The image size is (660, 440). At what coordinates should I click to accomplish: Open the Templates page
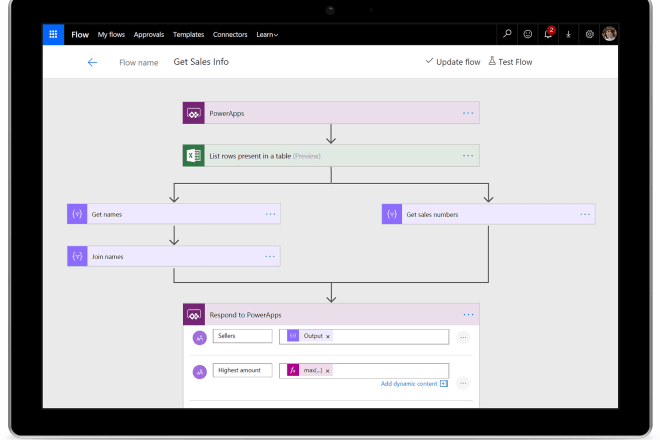(188, 35)
